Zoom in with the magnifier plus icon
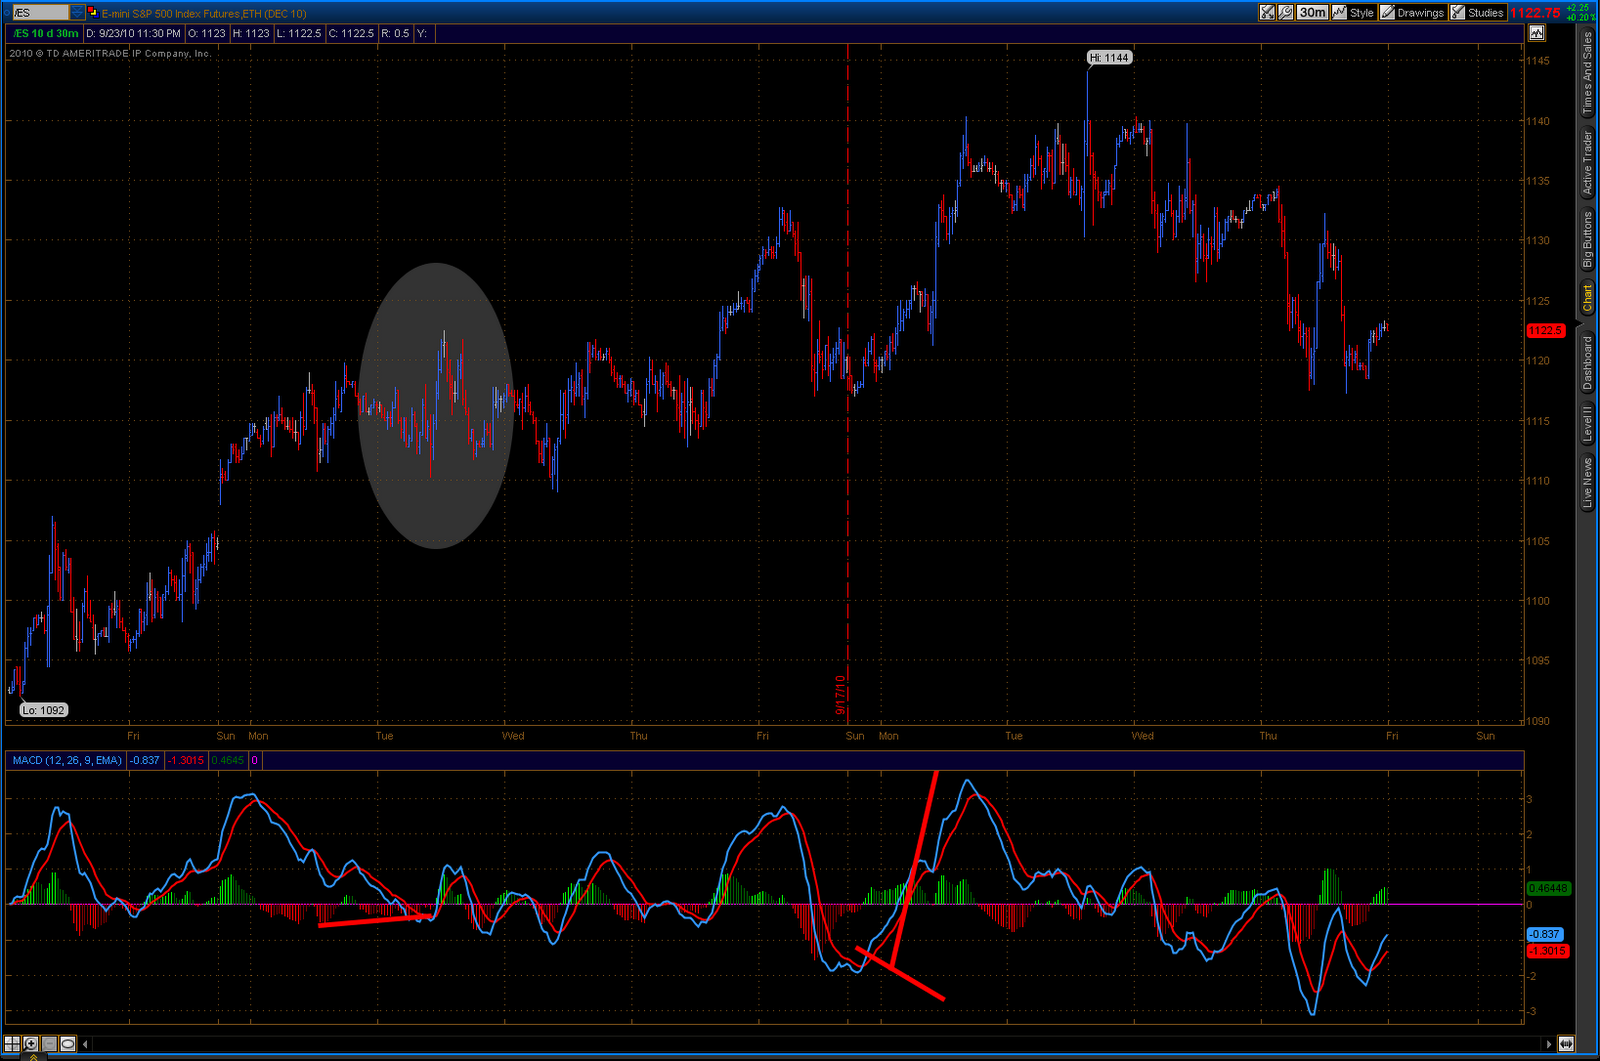This screenshot has height=1061, width=1600. click(31, 1044)
